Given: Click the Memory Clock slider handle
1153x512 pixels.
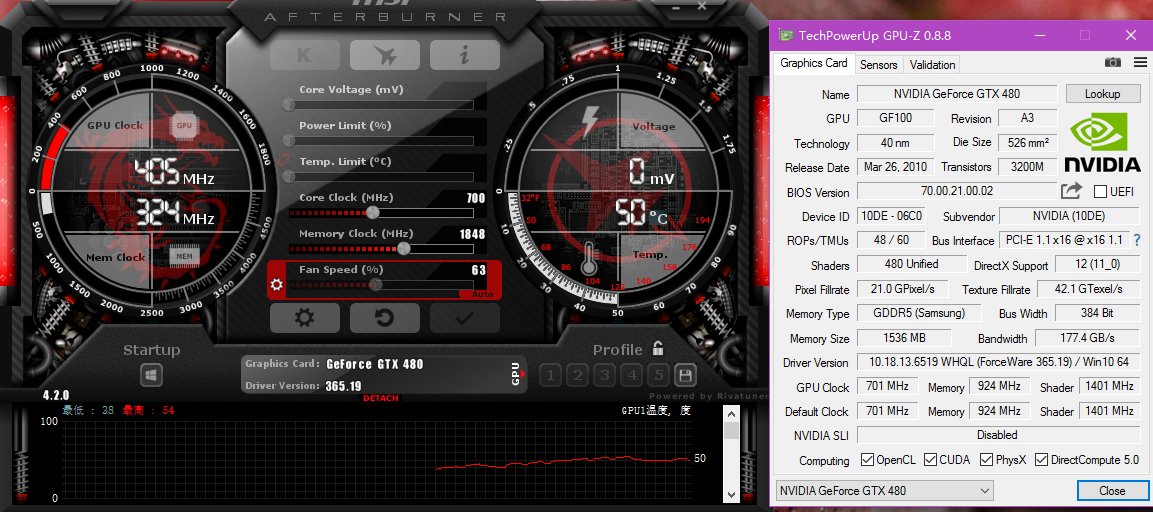Looking at the screenshot, I should pyautogui.click(x=403, y=249).
